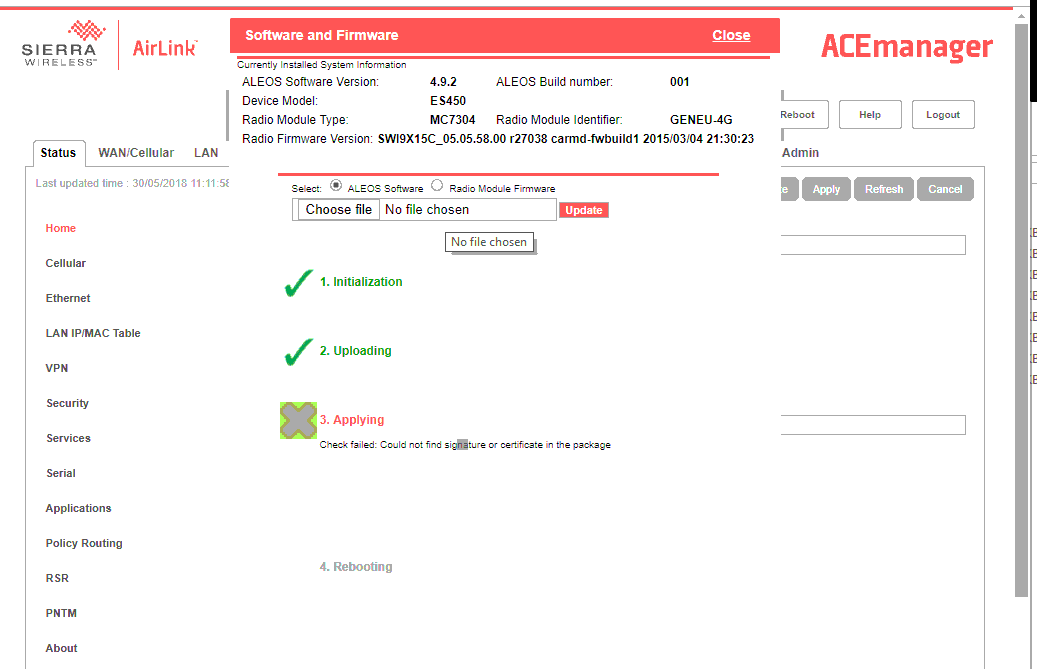Click the Refresh button
The height and width of the screenshot is (669, 1037).
click(884, 189)
